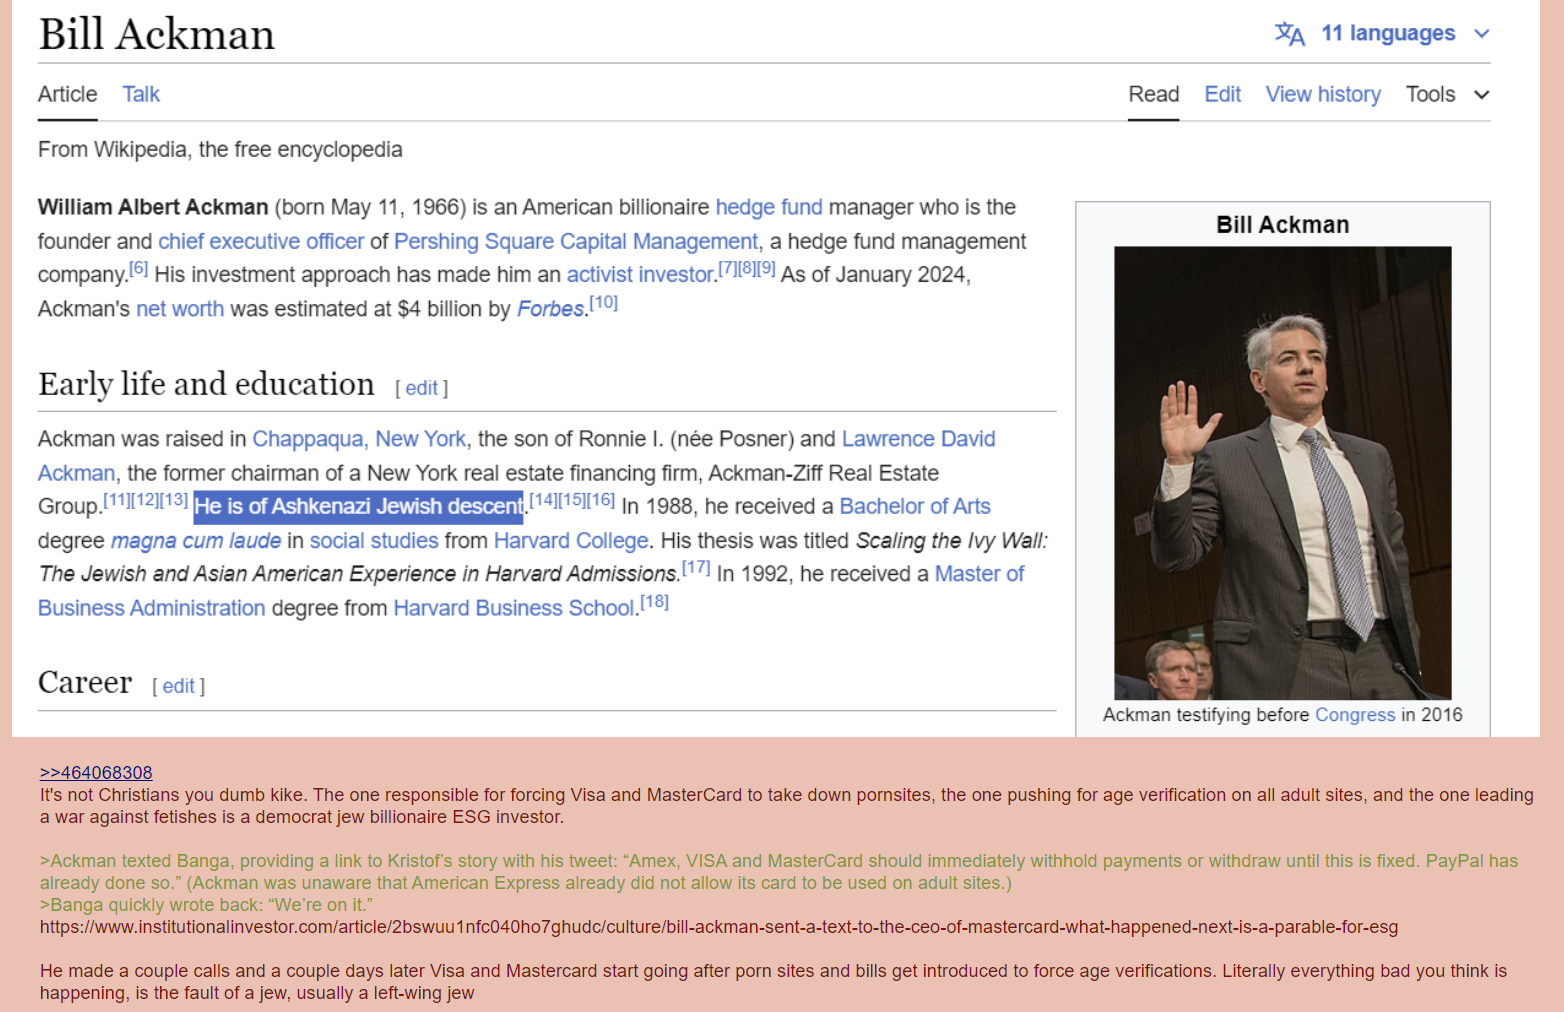1564x1012 pixels.
Task: Open the chief executive officer link
Action: pyautogui.click(x=261, y=241)
